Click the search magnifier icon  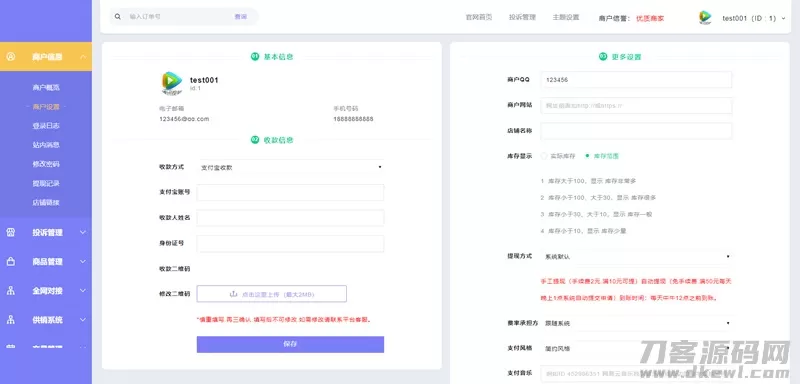[118, 17]
